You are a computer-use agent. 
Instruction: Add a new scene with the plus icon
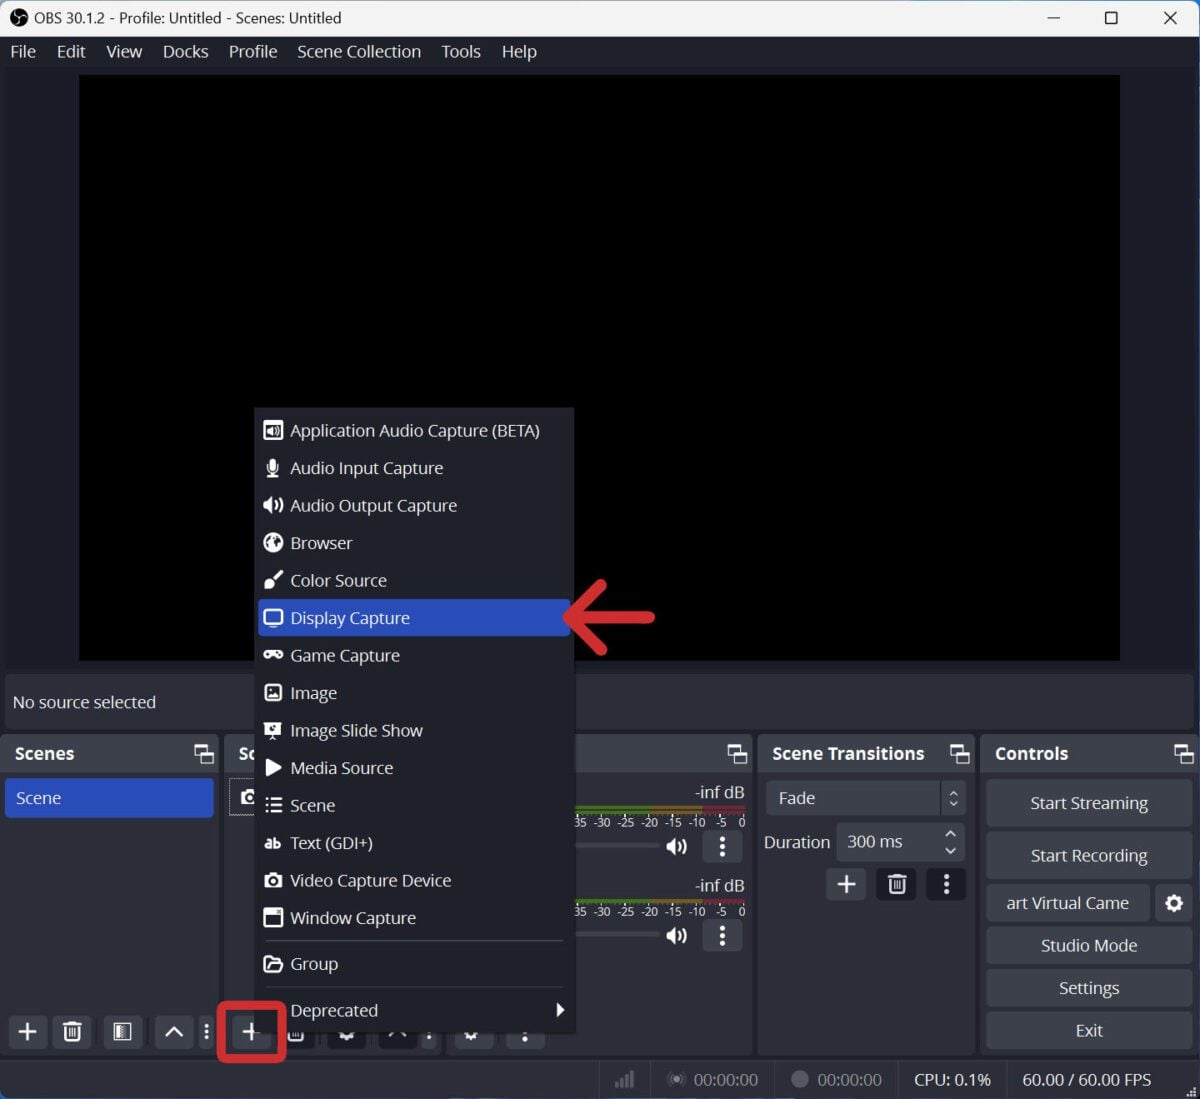pos(27,1032)
